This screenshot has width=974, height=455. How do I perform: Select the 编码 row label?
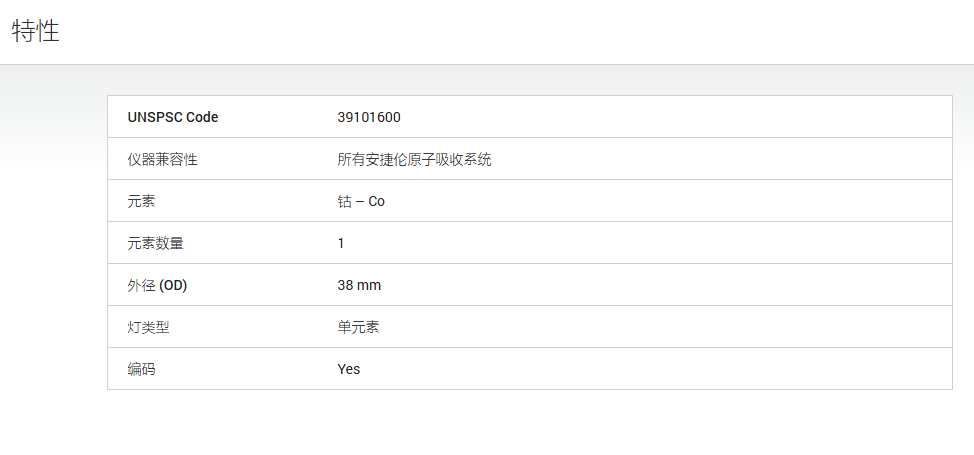(141, 369)
